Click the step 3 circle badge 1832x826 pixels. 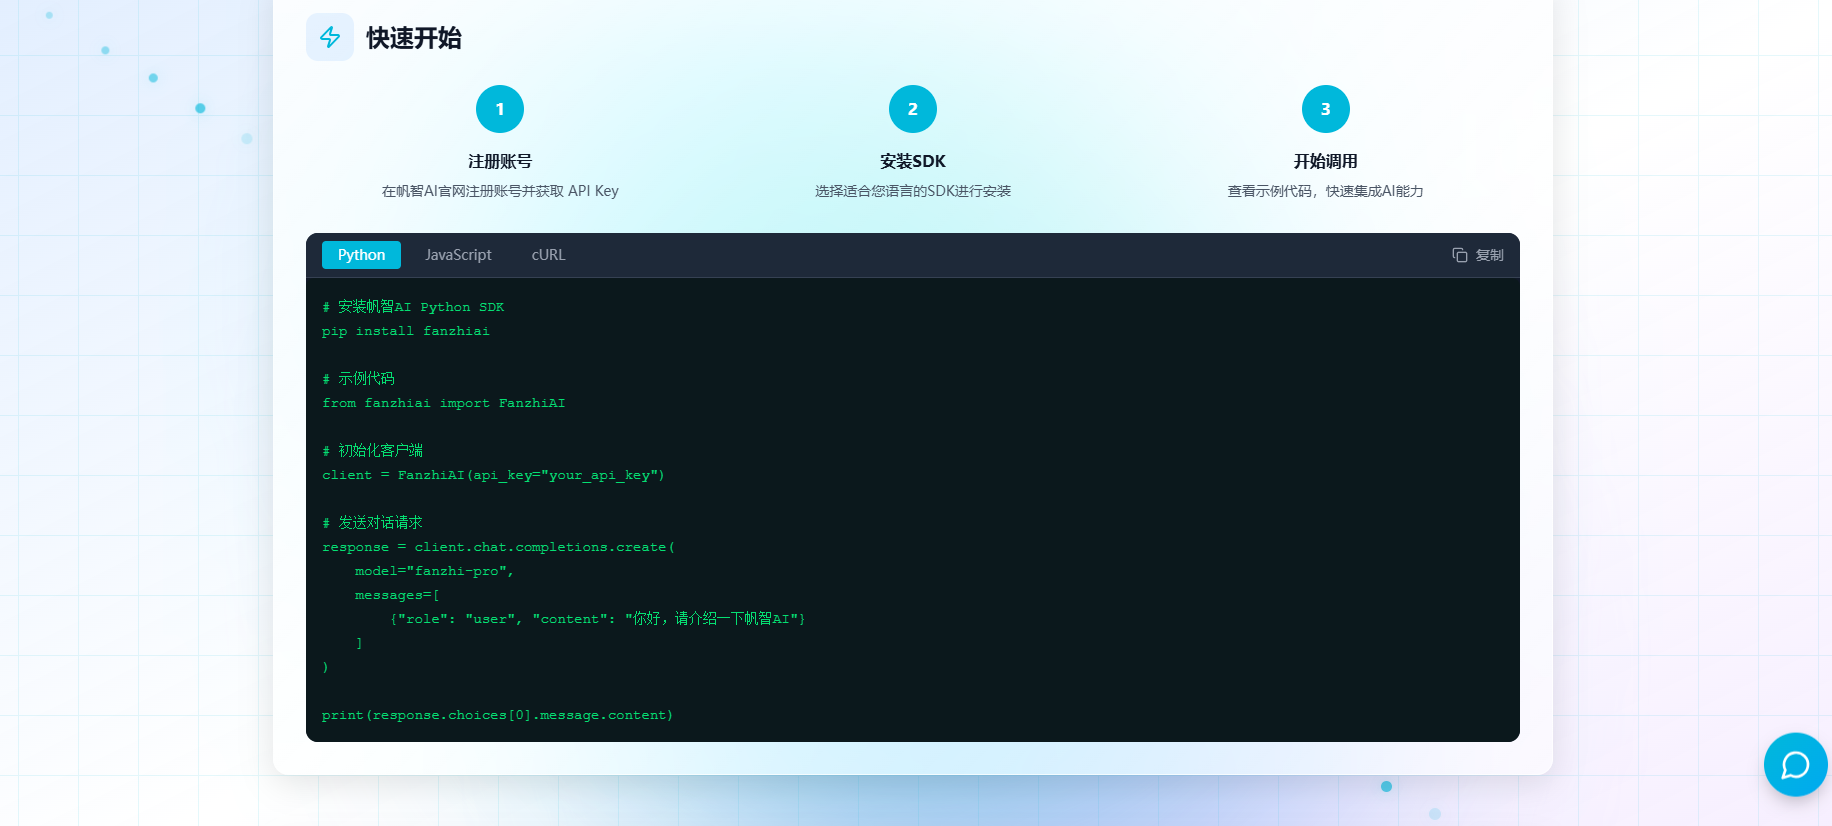coord(1325,109)
